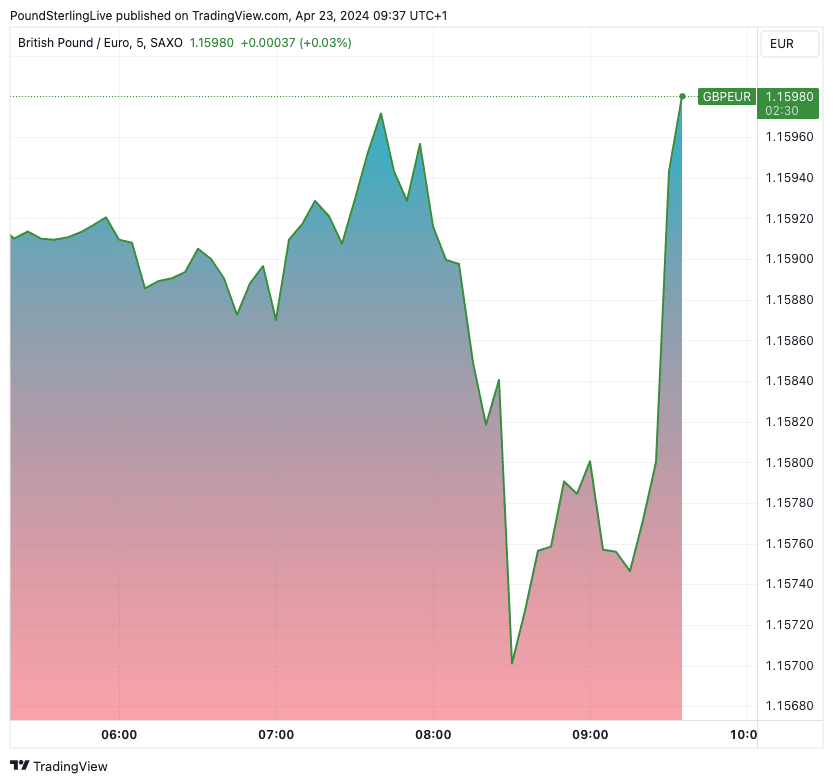
Task: Click the British Pound / Euro title
Action: pyautogui.click(x=73, y=43)
